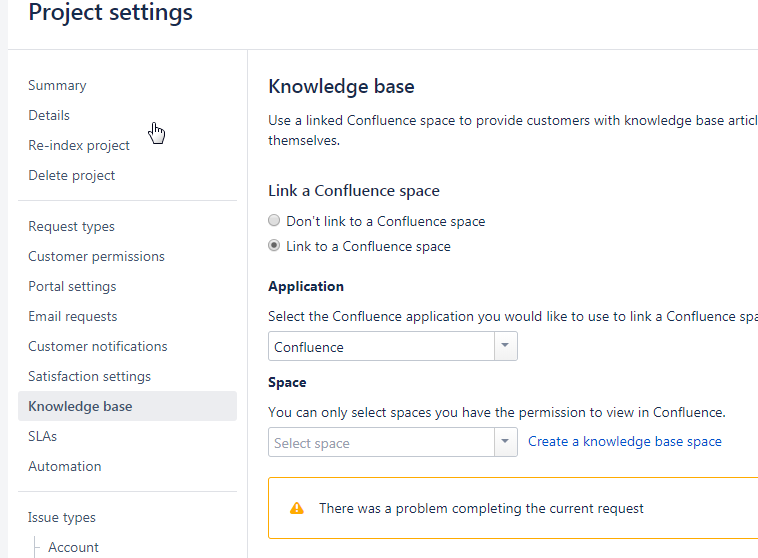Open Automation settings
The width and height of the screenshot is (758, 558).
pos(65,466)
